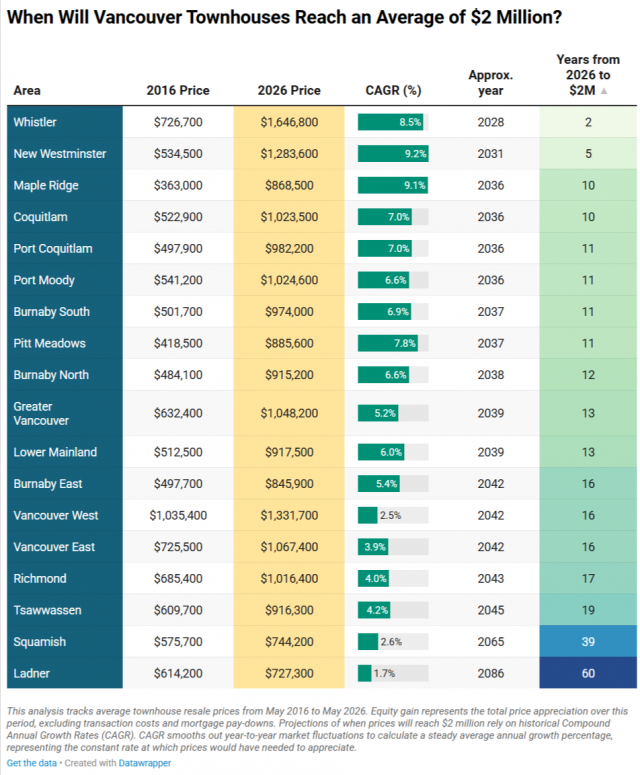Open the Datawrapper link
Image resolution: width=640 pixels, height=775 pixels.
point(145,763)
